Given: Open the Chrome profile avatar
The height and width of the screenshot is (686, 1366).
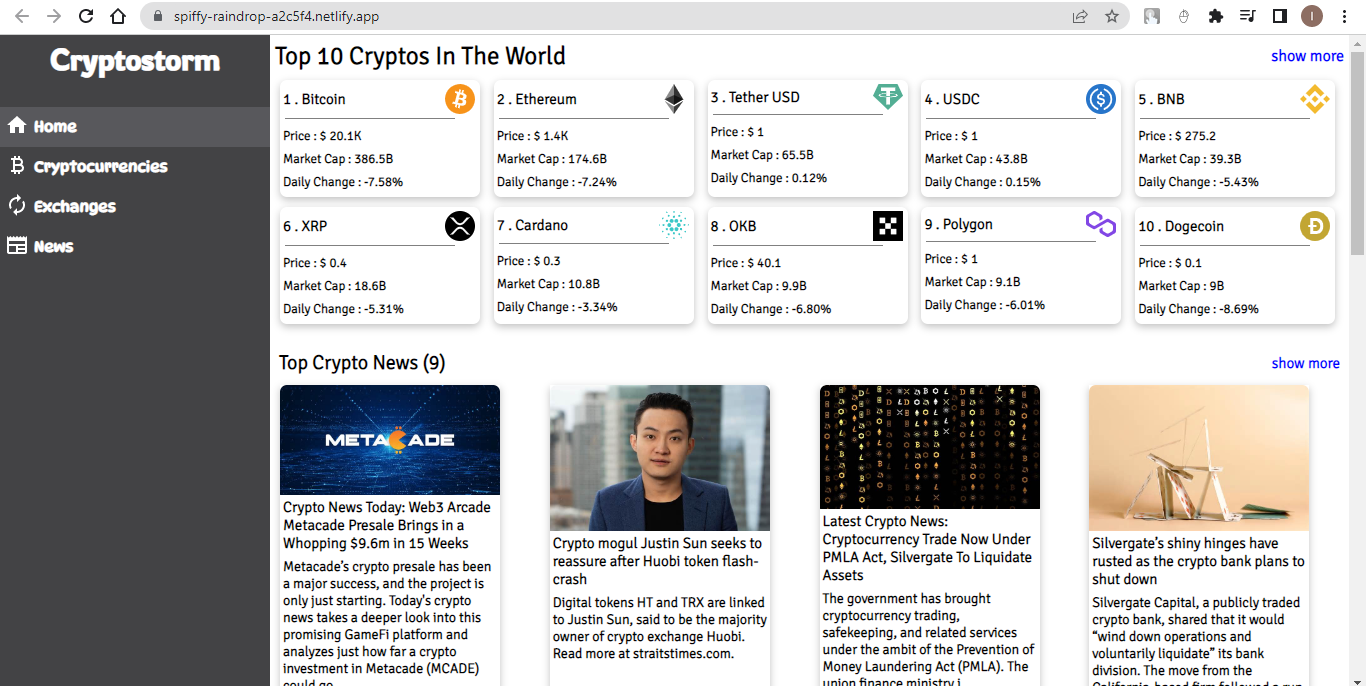Looking at the screenshot, I should click(1312, 16).
